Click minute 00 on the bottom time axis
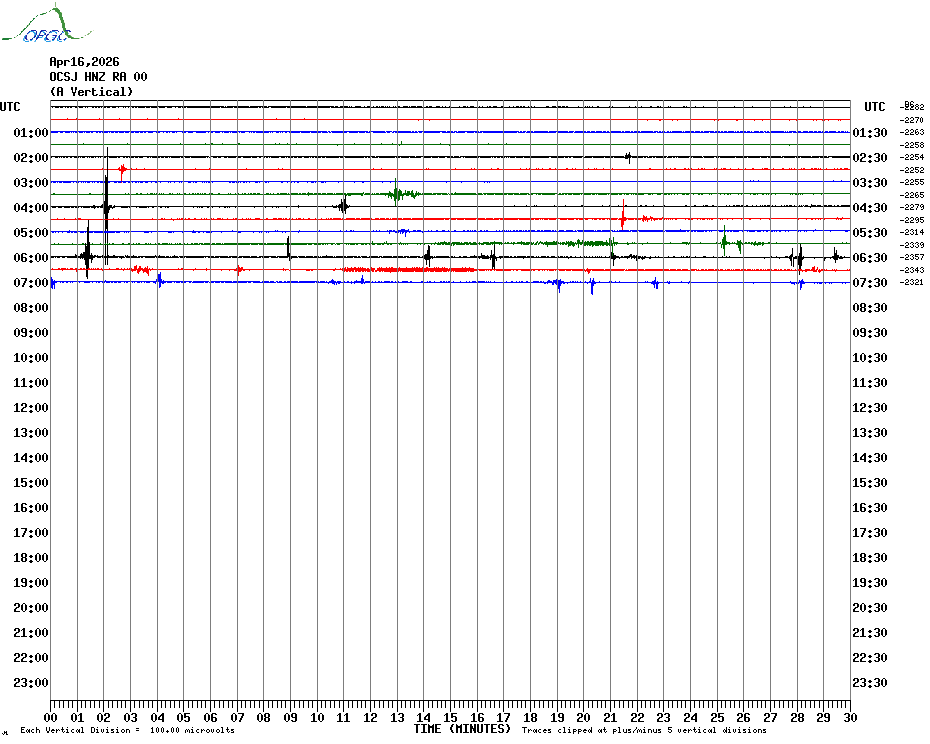Screen dimensions: 930x744 (51, 718)
